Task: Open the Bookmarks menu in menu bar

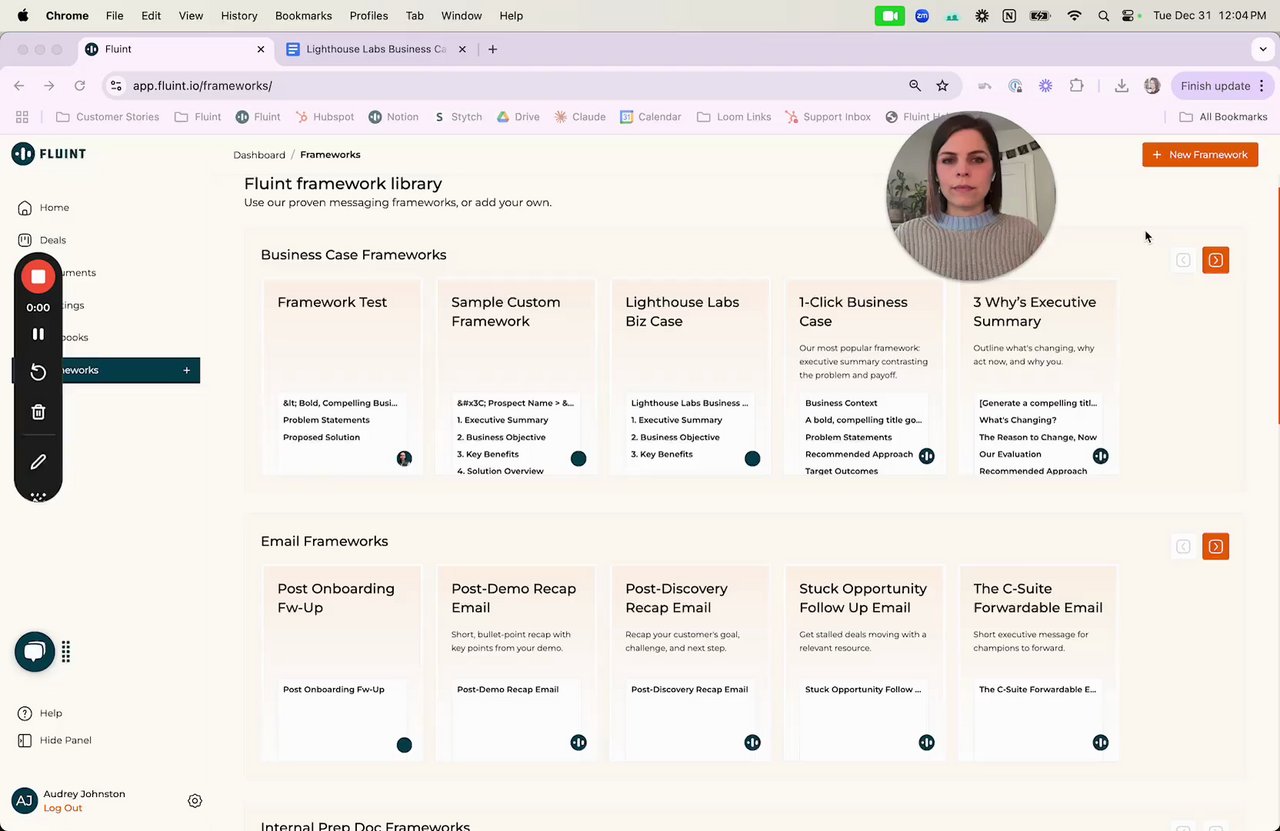Action: pyautogui.click(x=303, y=16)
